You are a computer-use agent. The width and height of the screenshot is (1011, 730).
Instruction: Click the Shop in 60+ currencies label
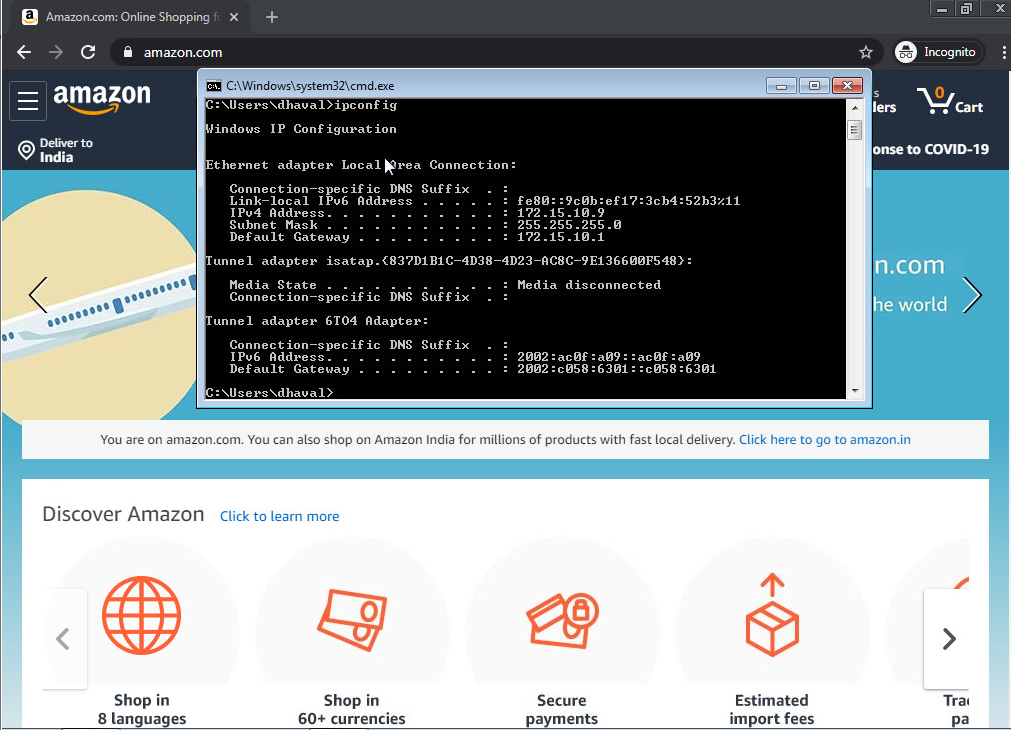[351, 709]
